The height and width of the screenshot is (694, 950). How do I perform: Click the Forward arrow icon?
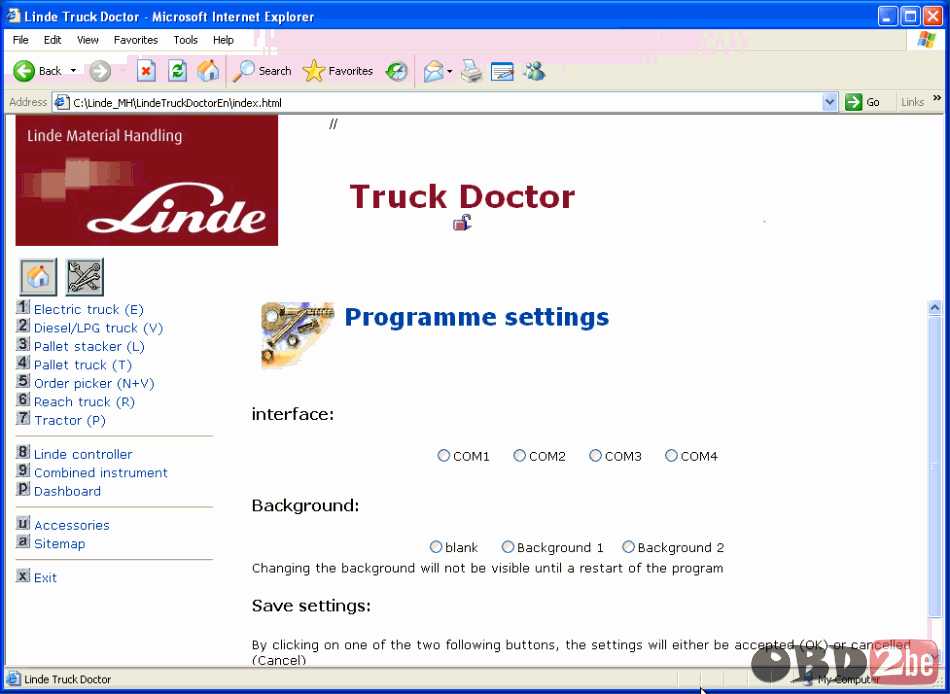click(100, 72)
